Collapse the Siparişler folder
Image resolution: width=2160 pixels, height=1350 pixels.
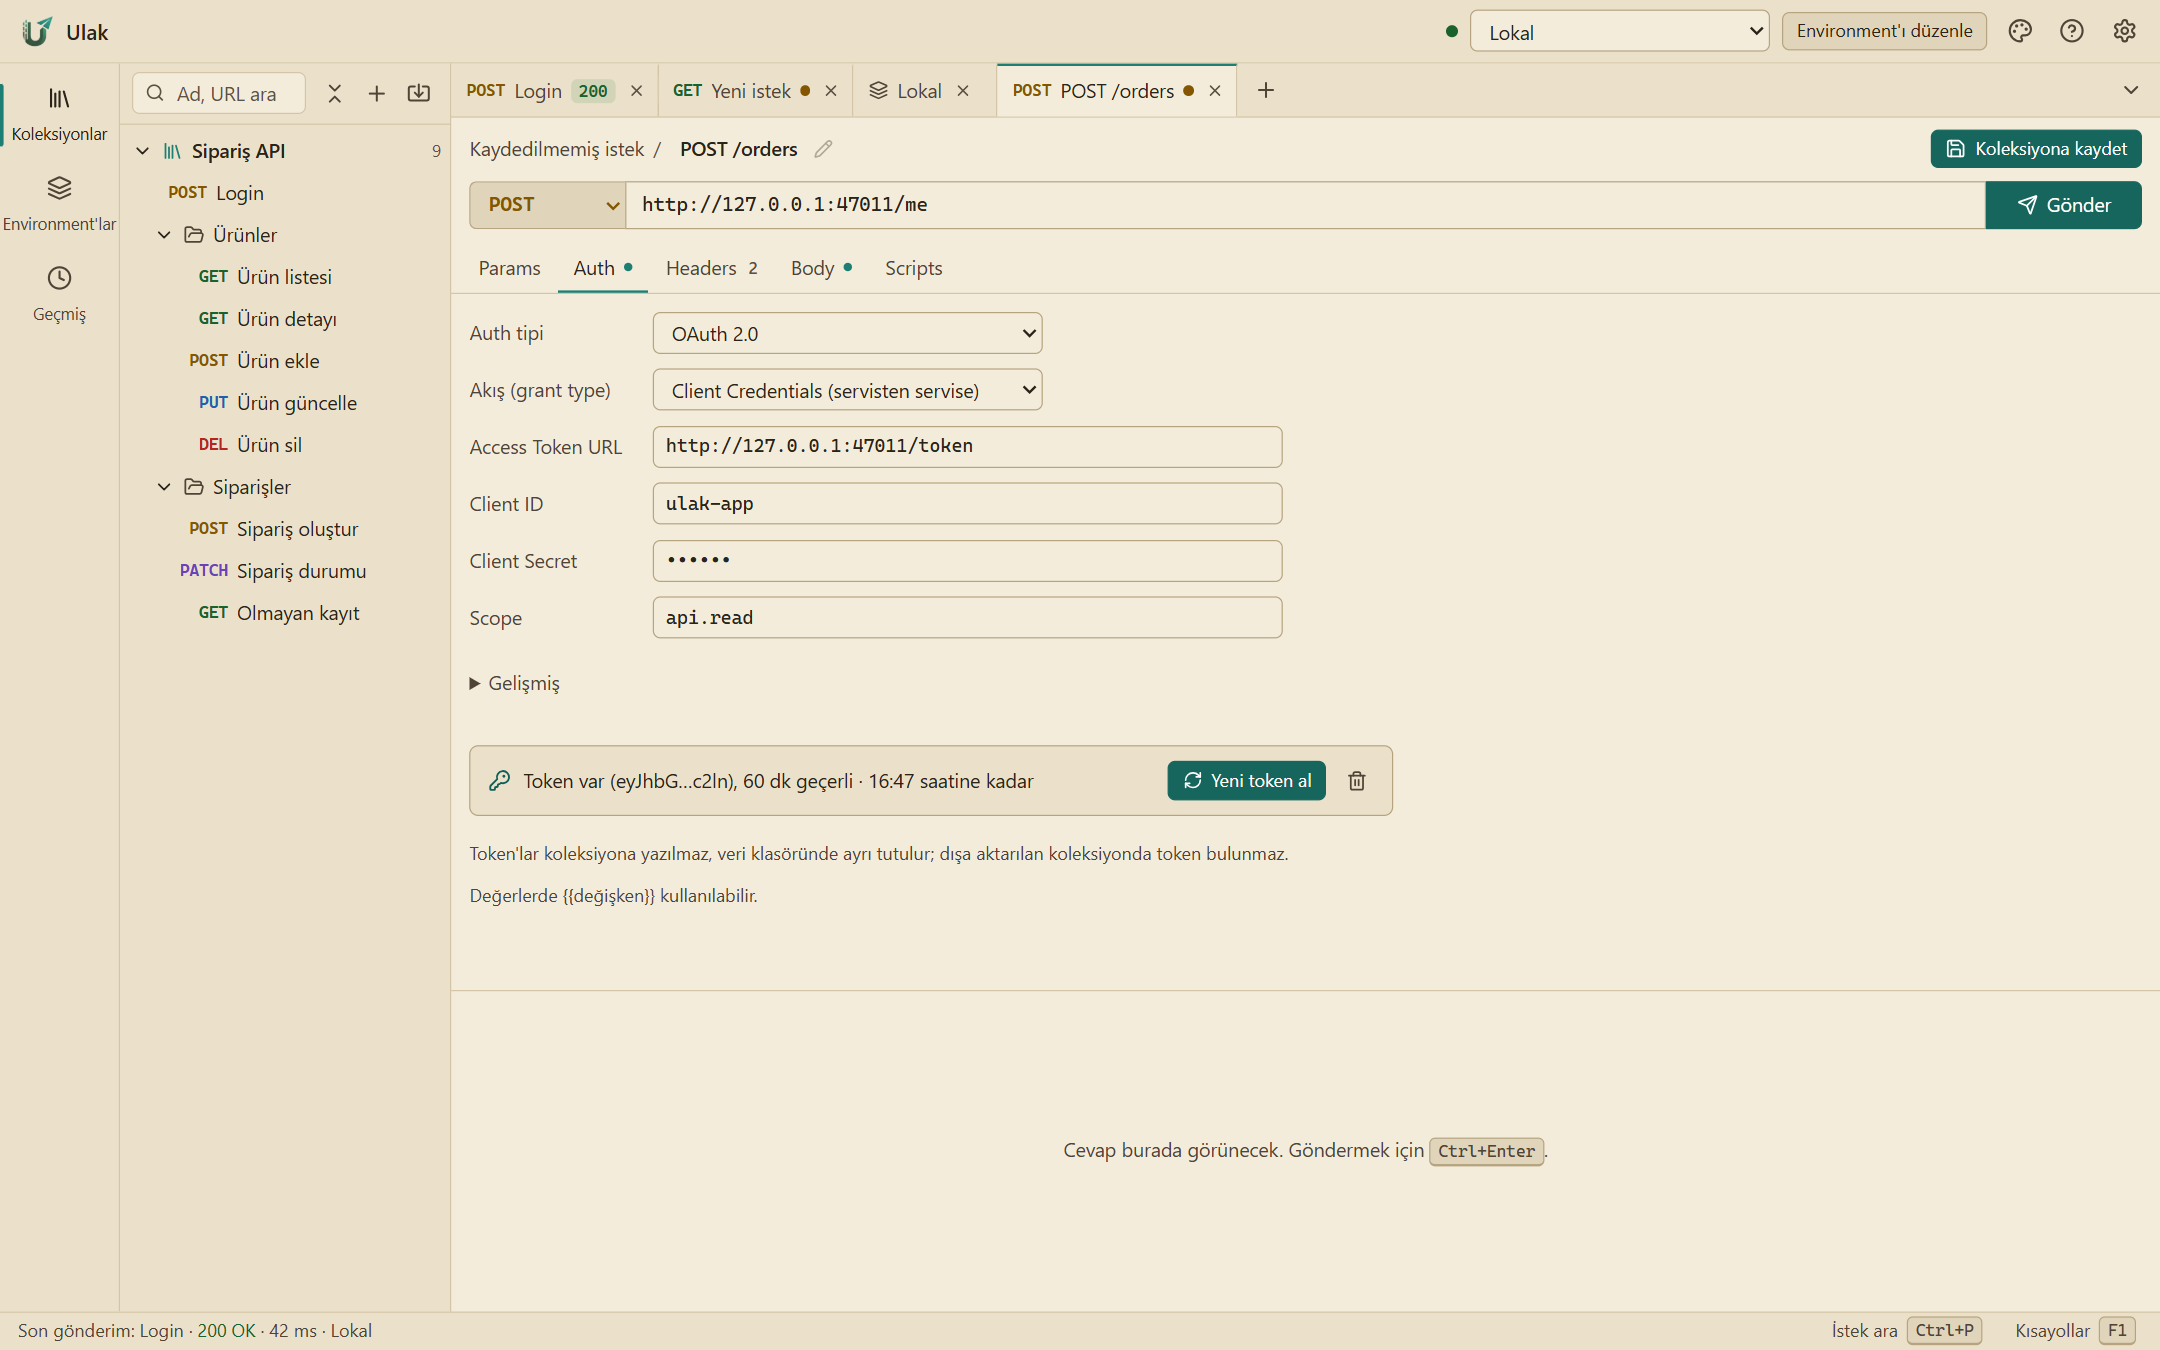tap(165, 487)
